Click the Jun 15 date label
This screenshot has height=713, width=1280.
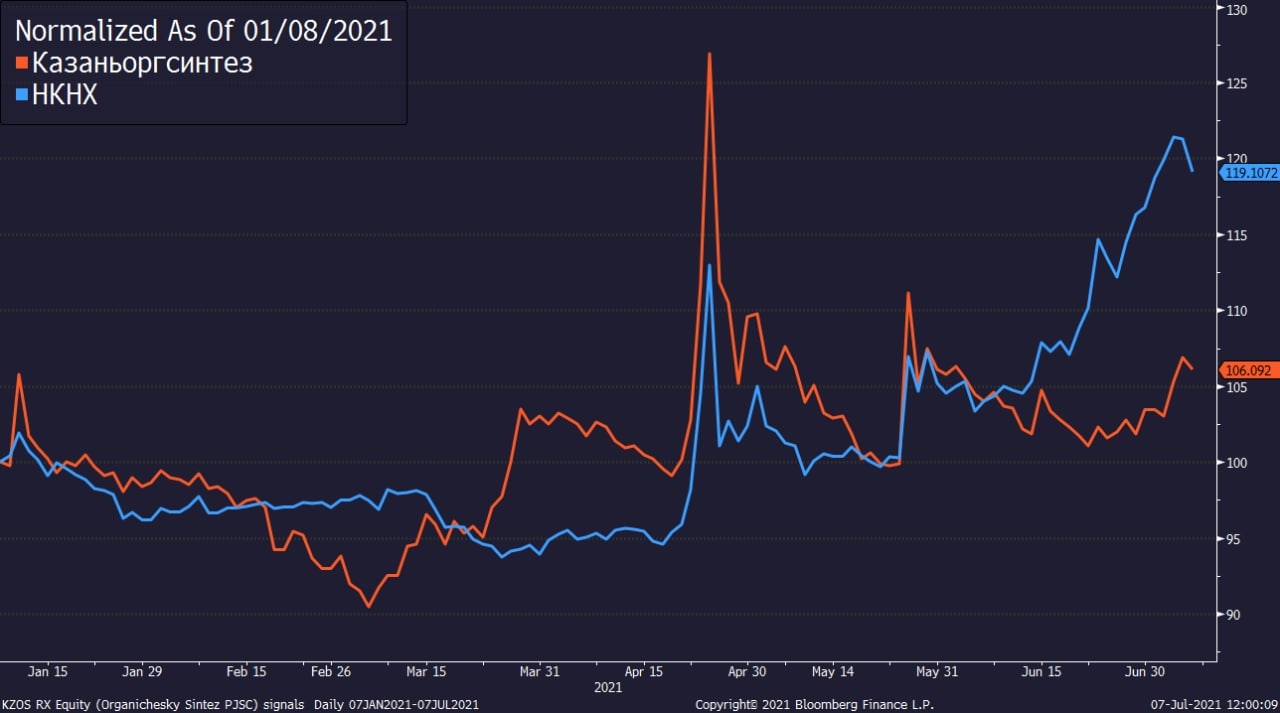tap(1041, 671)
